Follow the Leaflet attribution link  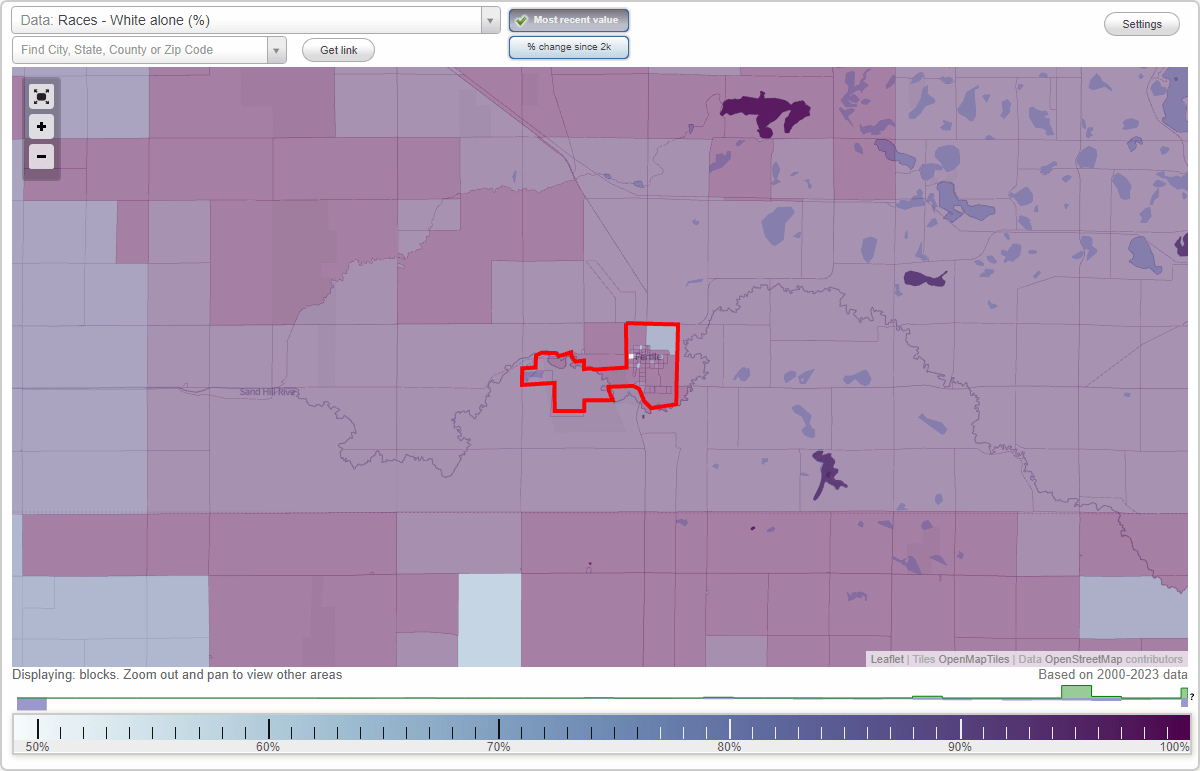(x=887, y=659)
